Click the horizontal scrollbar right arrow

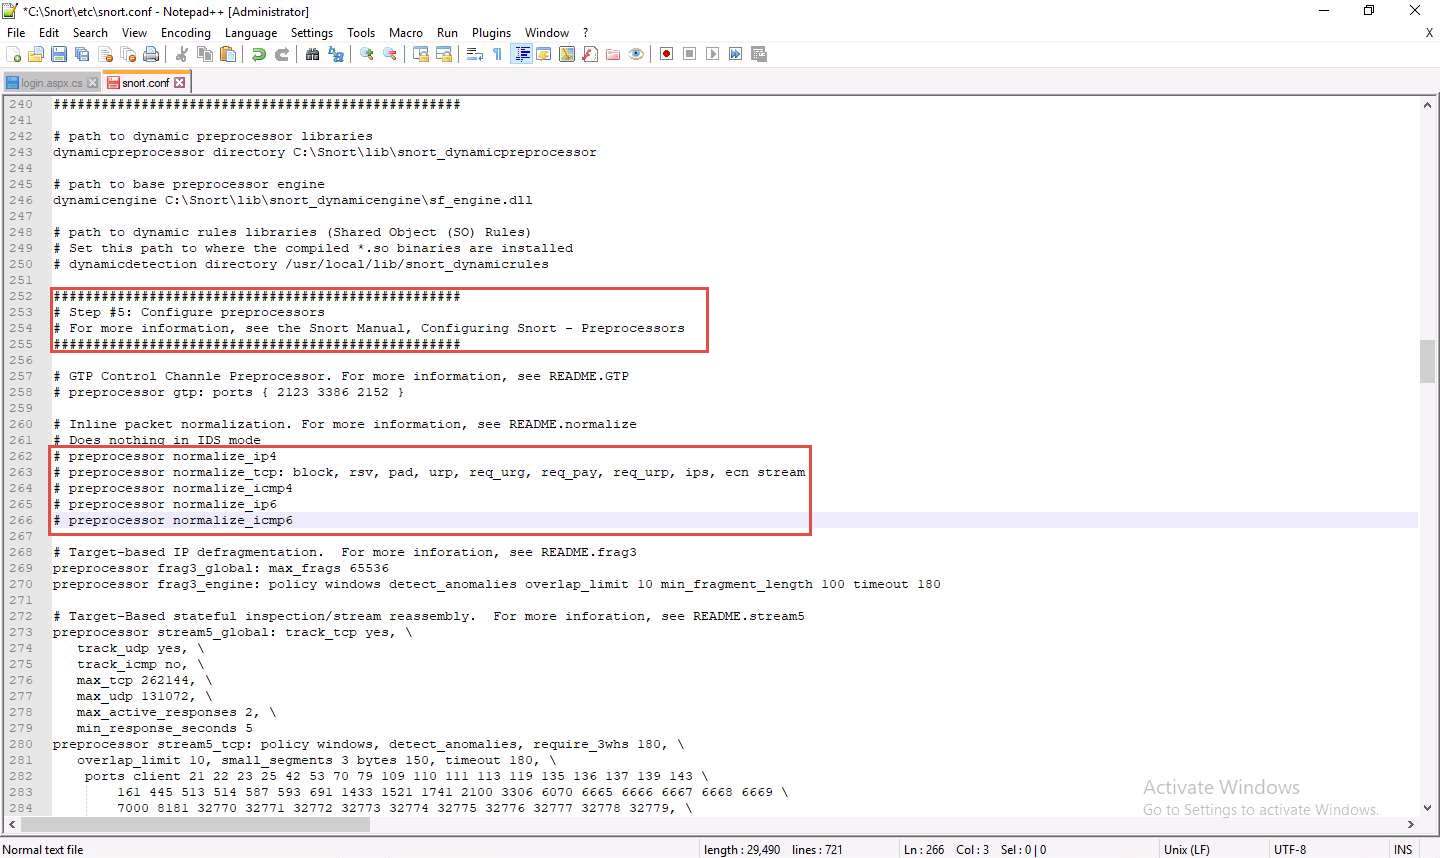point(1411,825)
